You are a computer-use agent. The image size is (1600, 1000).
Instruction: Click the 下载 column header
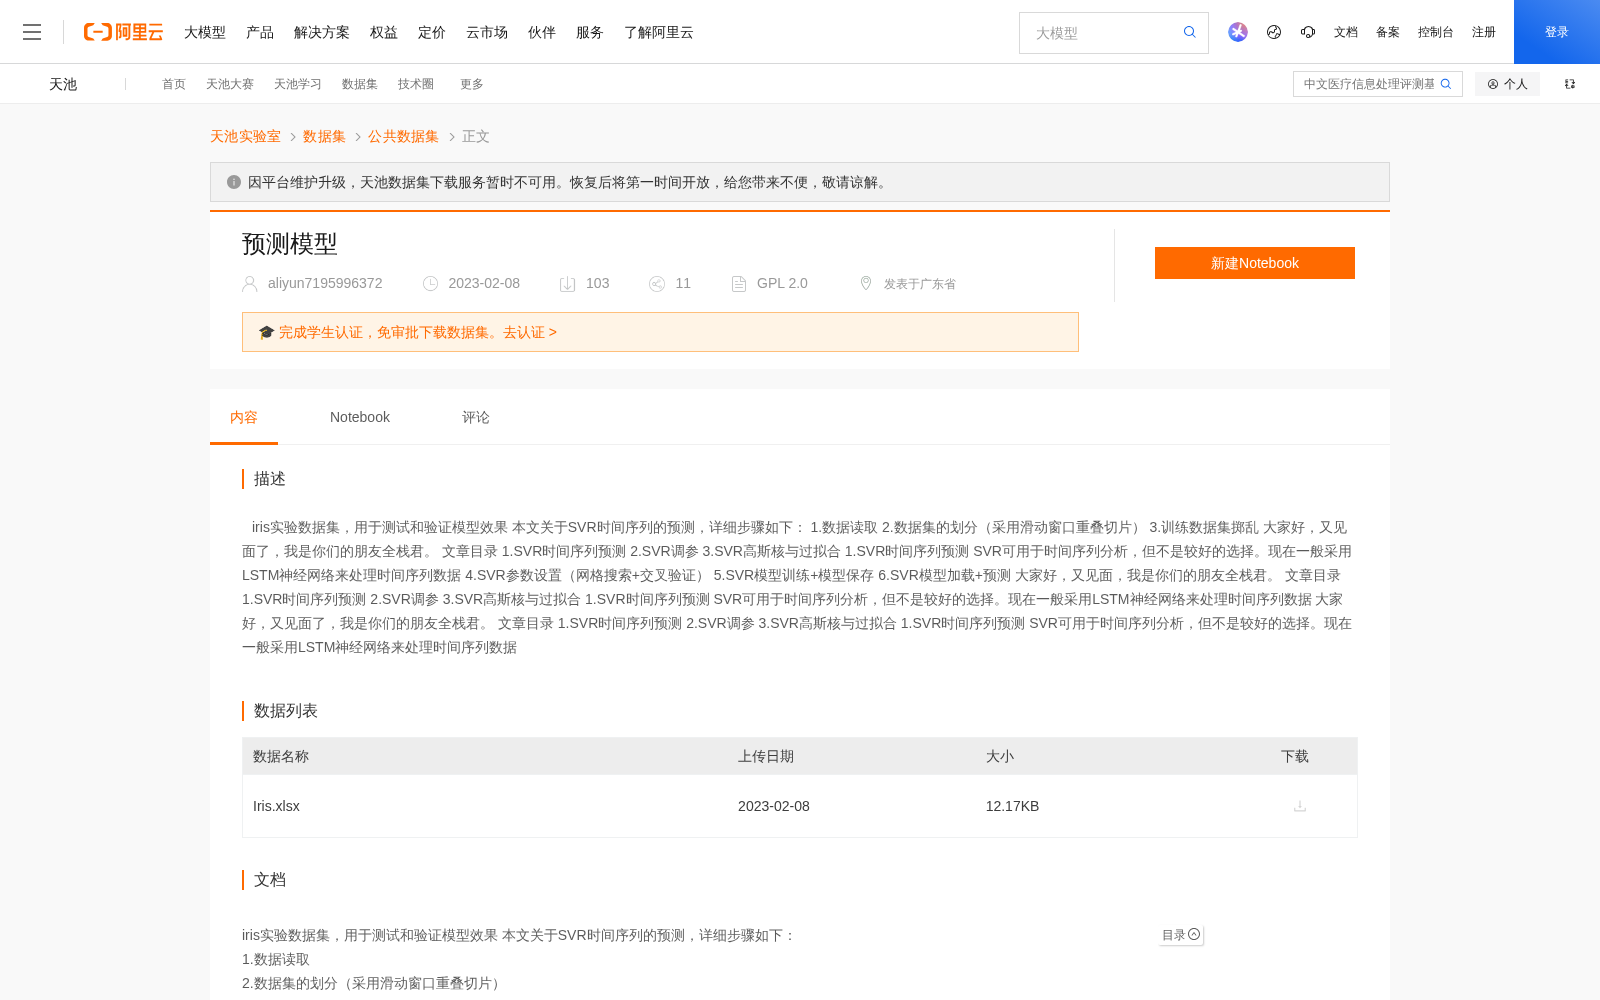coord(1295,756)
